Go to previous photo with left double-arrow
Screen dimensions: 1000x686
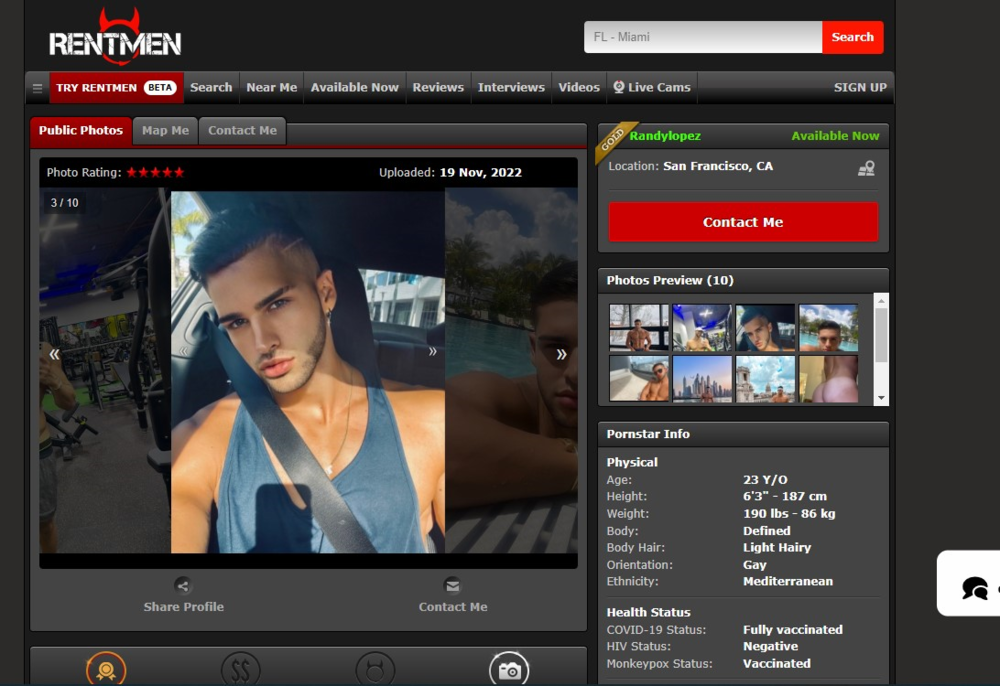[55, 354]
